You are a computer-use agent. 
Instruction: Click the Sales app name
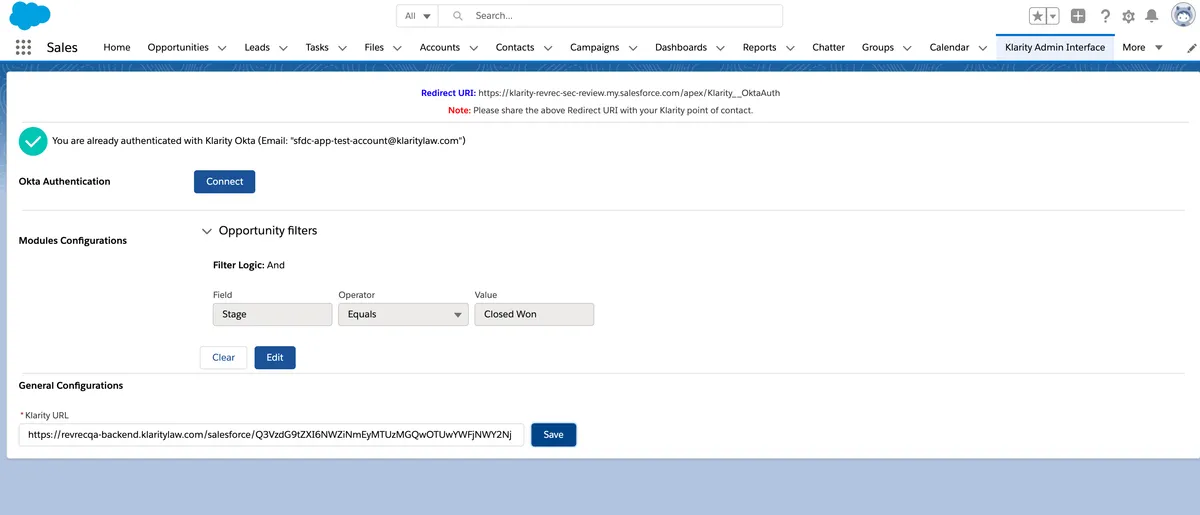click(62, 47)
